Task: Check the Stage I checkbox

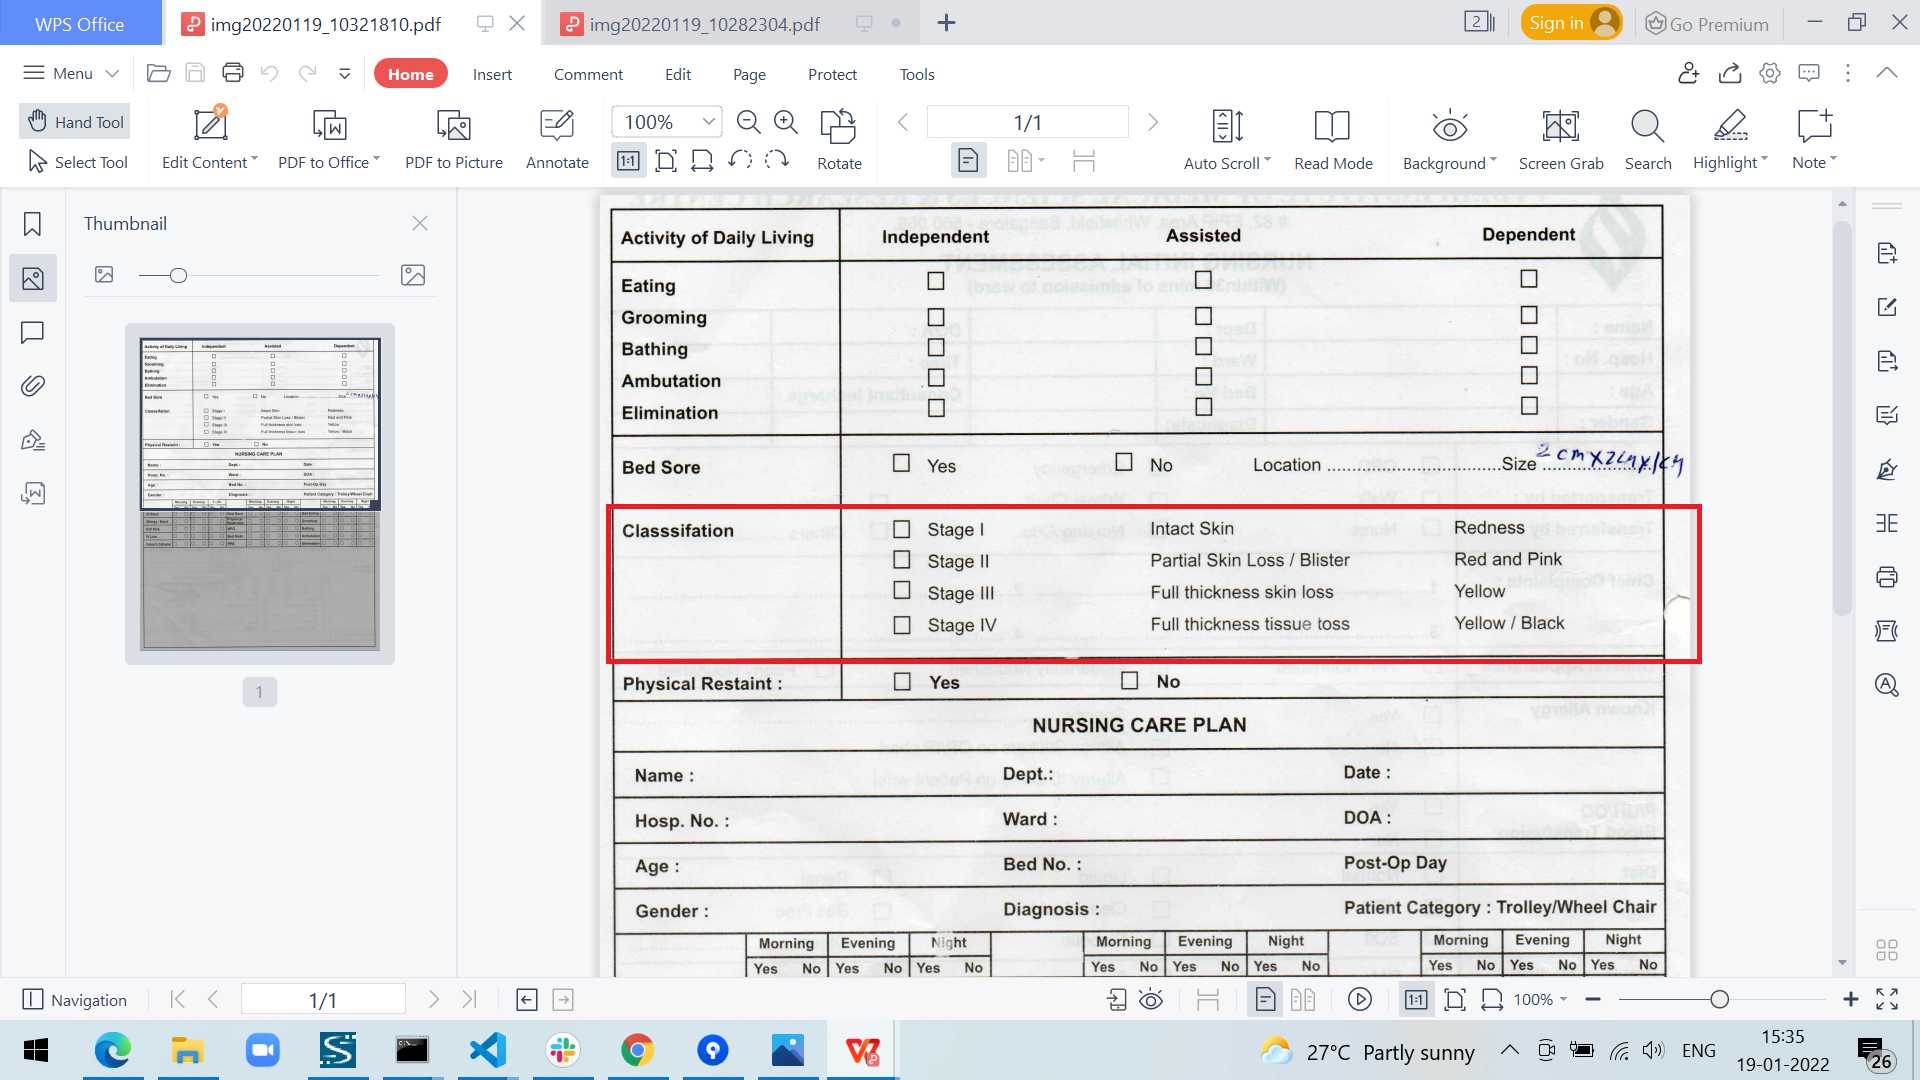Action: 902,529
